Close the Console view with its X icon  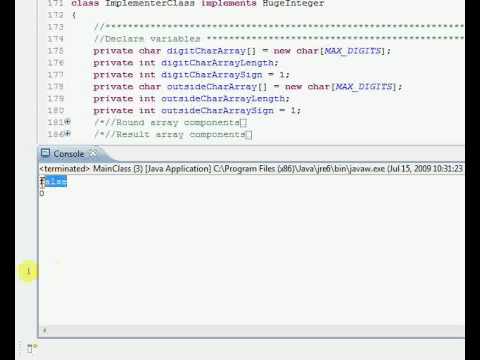93,153
